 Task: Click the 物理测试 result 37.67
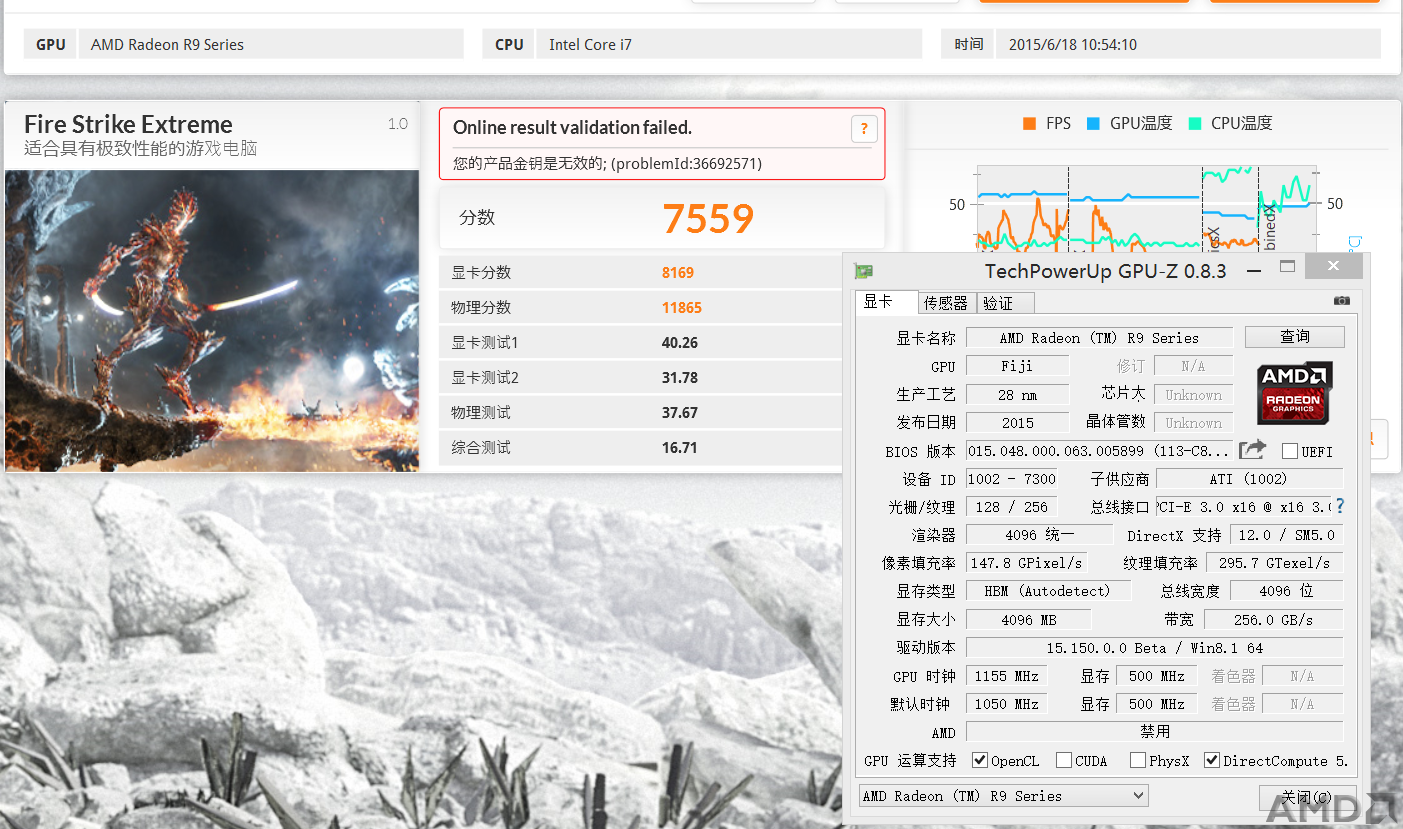coord(680,413)
